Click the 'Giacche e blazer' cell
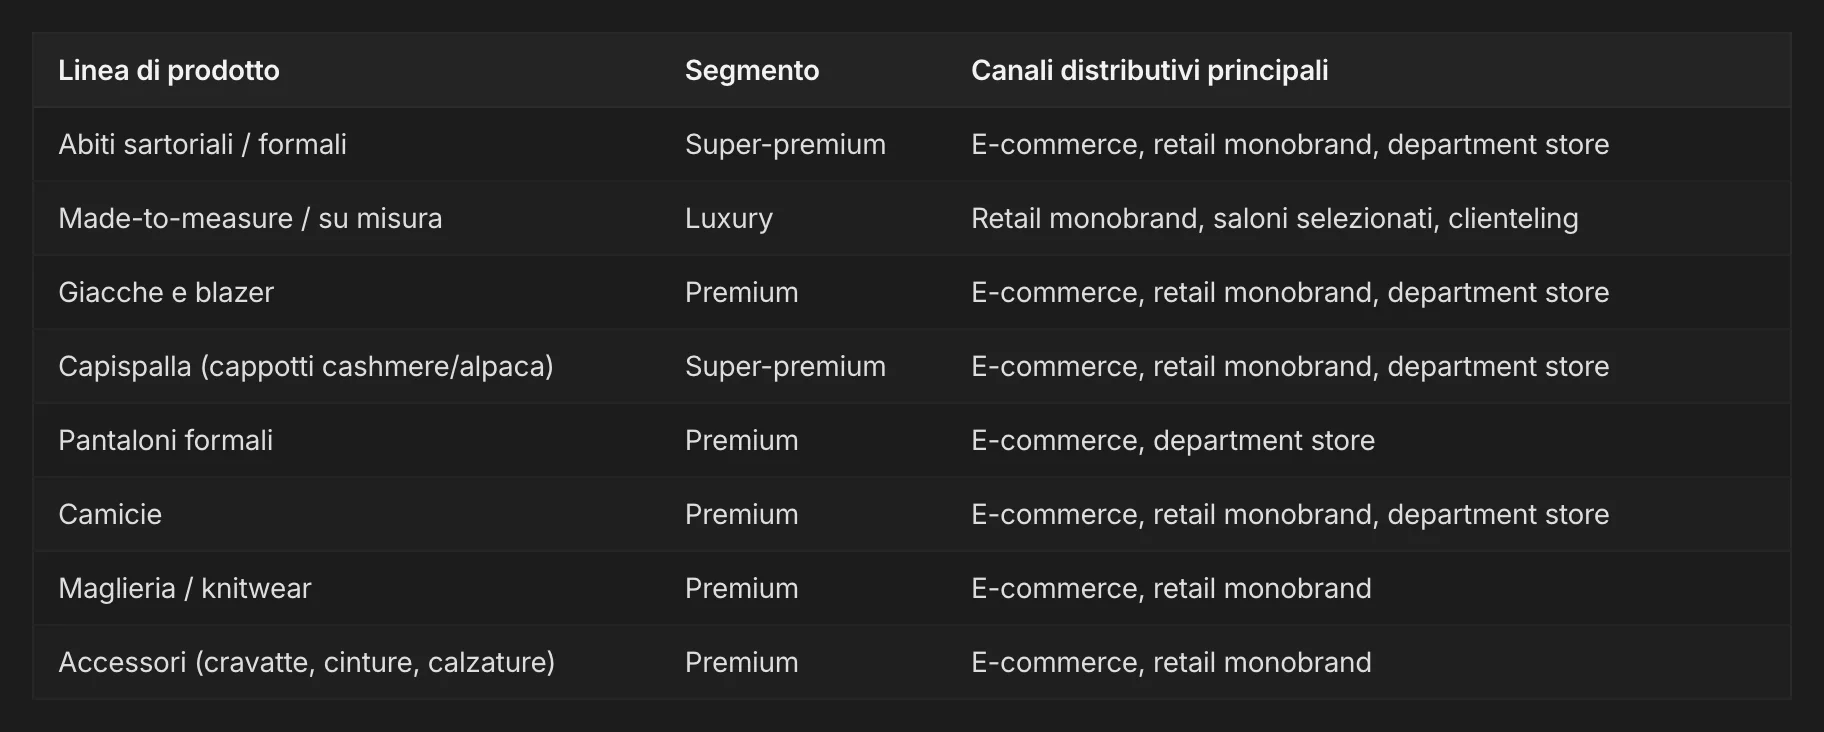Screen dimensions: 1824x732 pyautogui.click(x=166, y=292)
